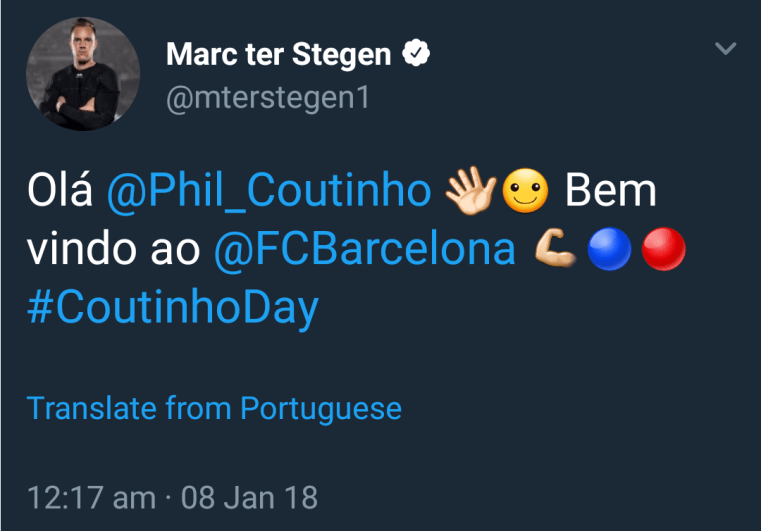Open the @Phil_Coutinho mention

tap(269, 191)
